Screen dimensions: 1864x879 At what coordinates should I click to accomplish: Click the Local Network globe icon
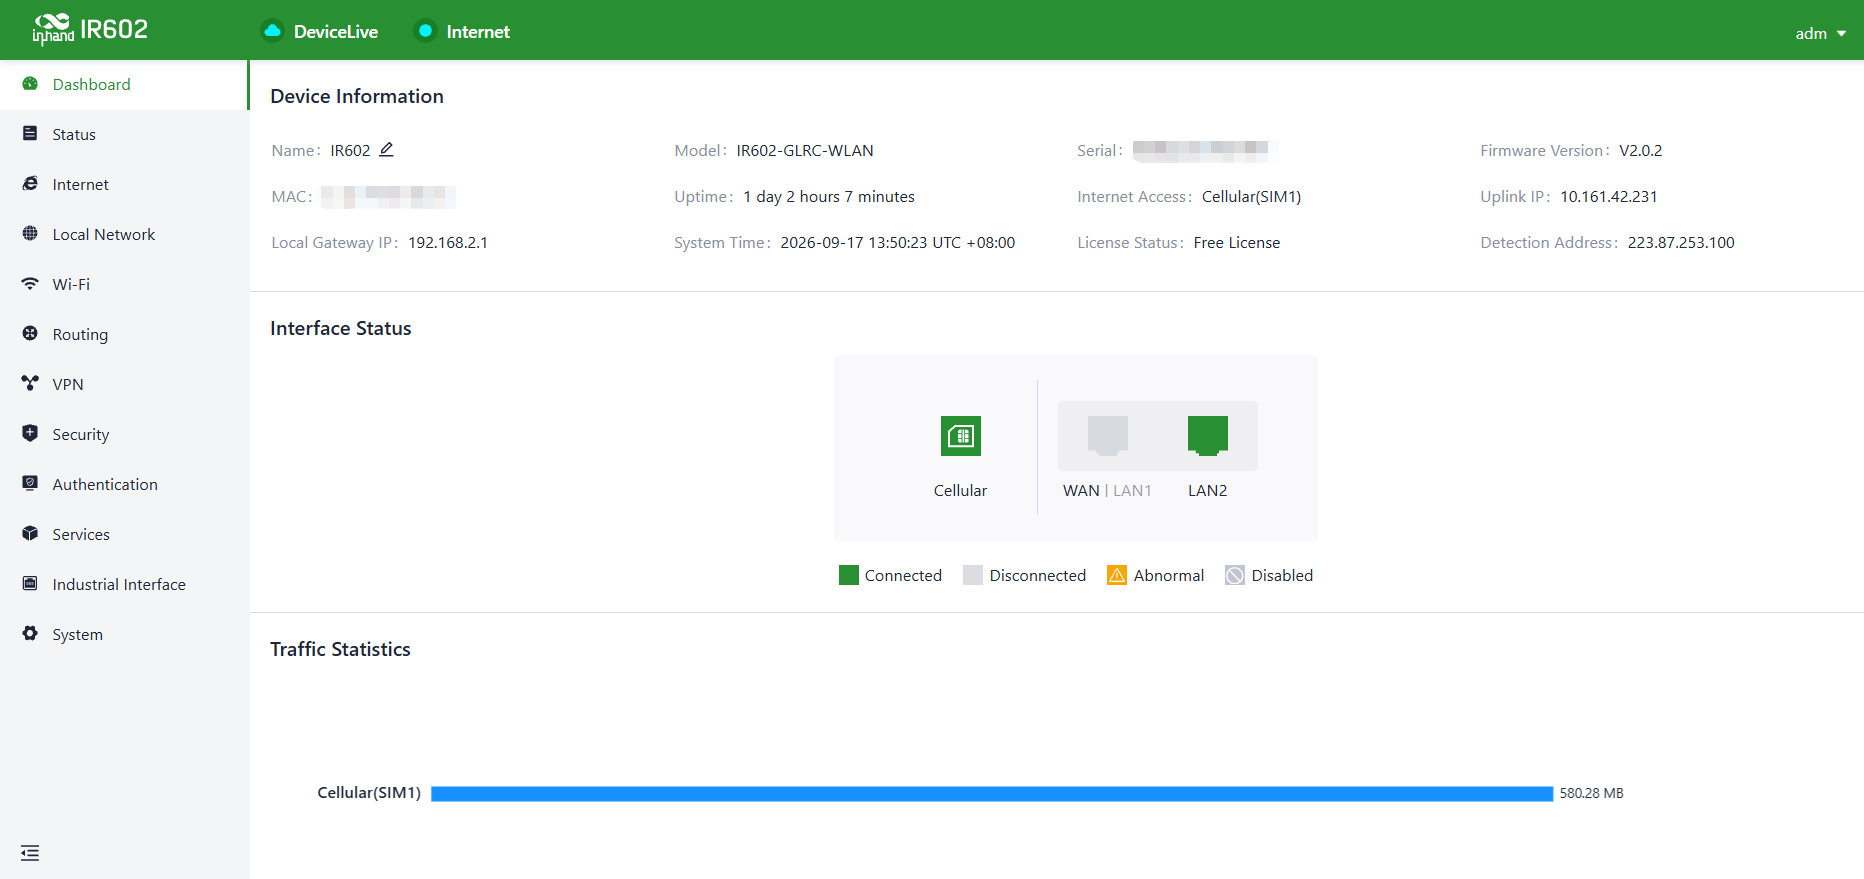(30, 234)
